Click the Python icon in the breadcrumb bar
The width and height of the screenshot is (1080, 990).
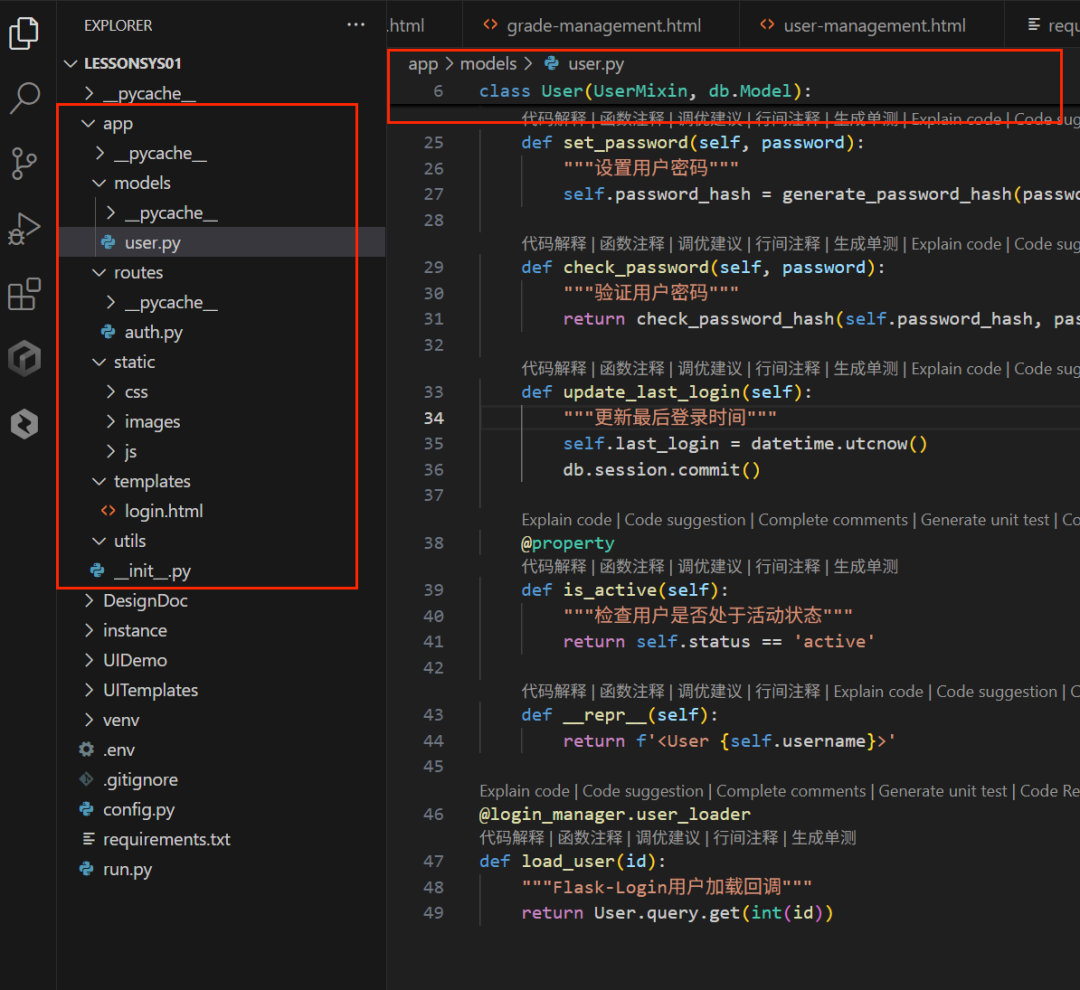pyautogui.click(x=552, y=63)
